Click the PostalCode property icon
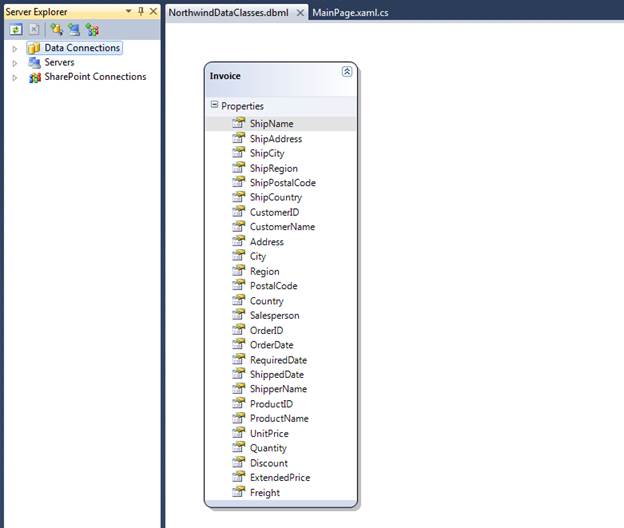 coord(239,285)
